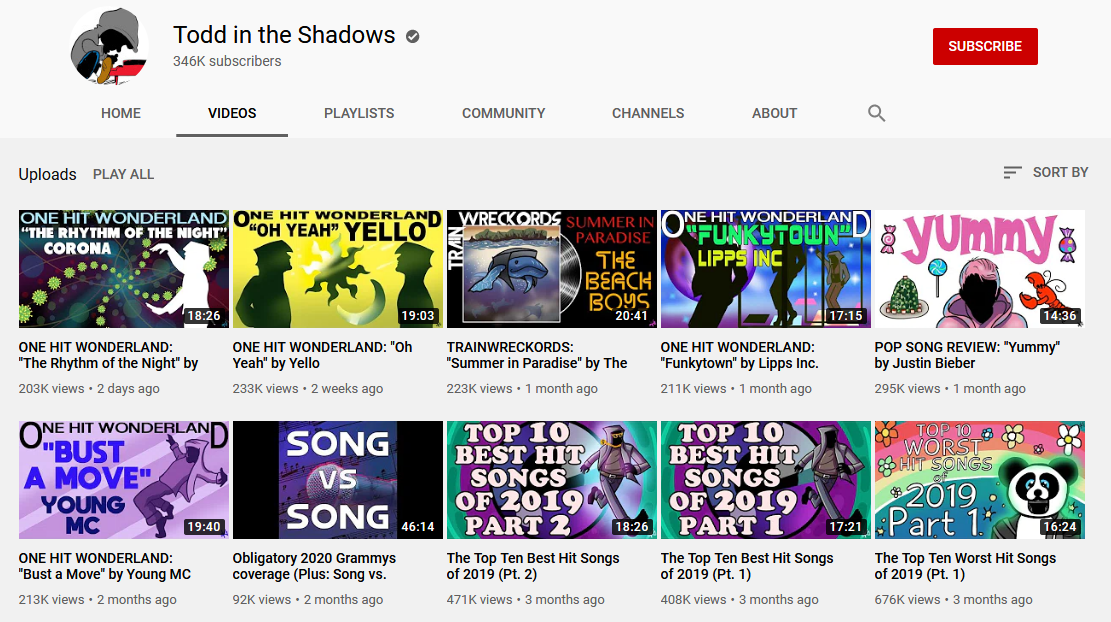
Task: Open the Channels tab
Action: point(648,113)
